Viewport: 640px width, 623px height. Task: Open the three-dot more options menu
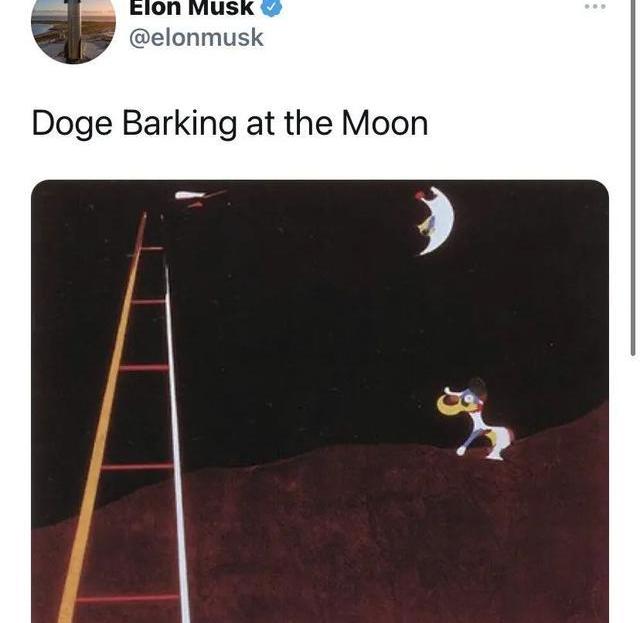[595, 7]
